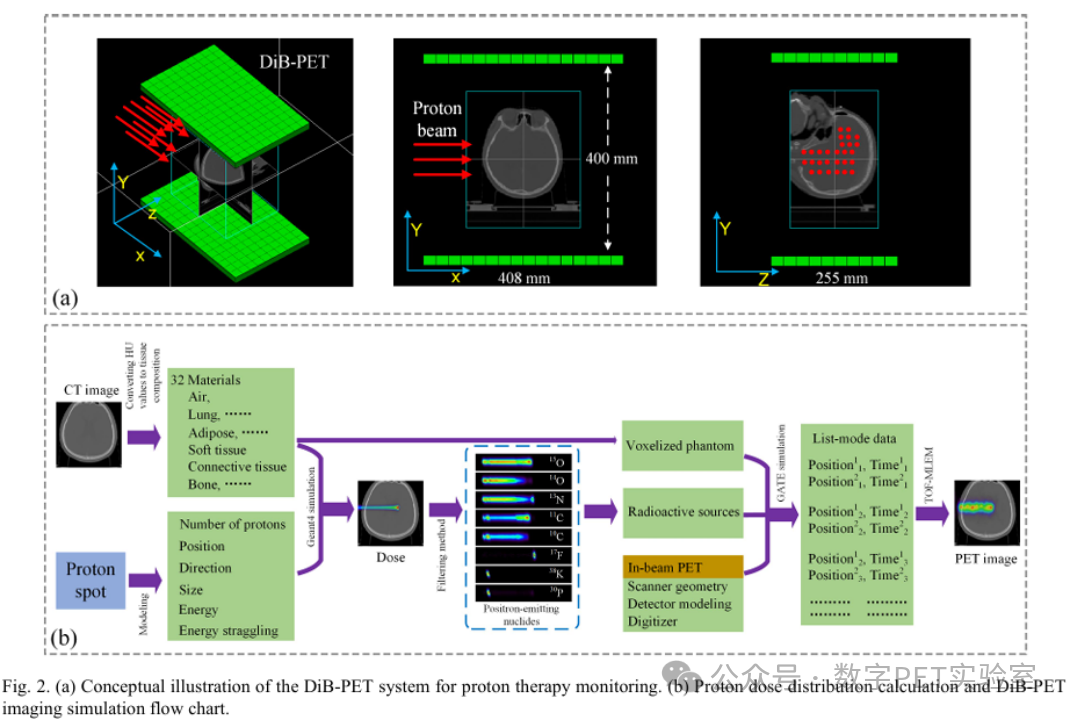This screenshot has height=720, width=1070.
Task: Click the Radioactive sources box
Action: (x=683, y=512)
